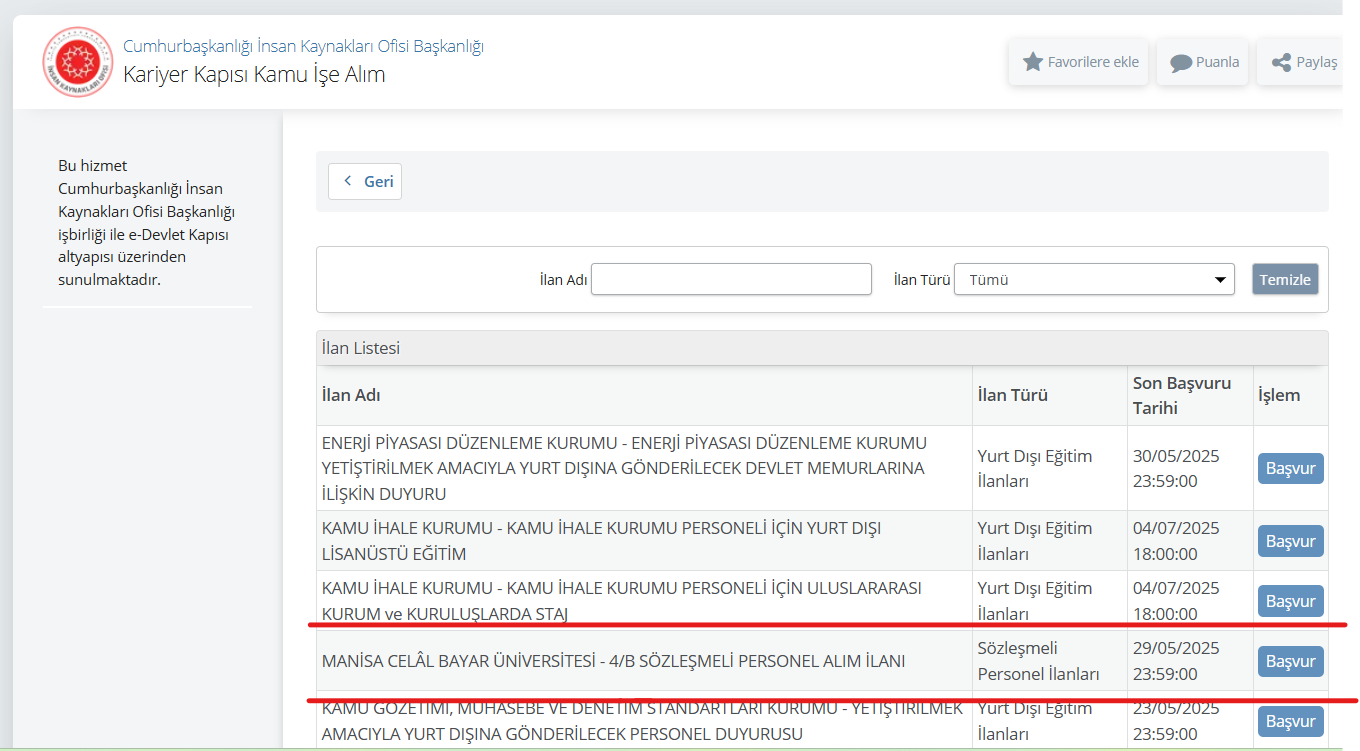The height and width of the screenshot is (751, 1360).
Task: Select the Uluslararası Kurum ve Kuruluşlarda Staj title
Action: click(x=622, y=600)
